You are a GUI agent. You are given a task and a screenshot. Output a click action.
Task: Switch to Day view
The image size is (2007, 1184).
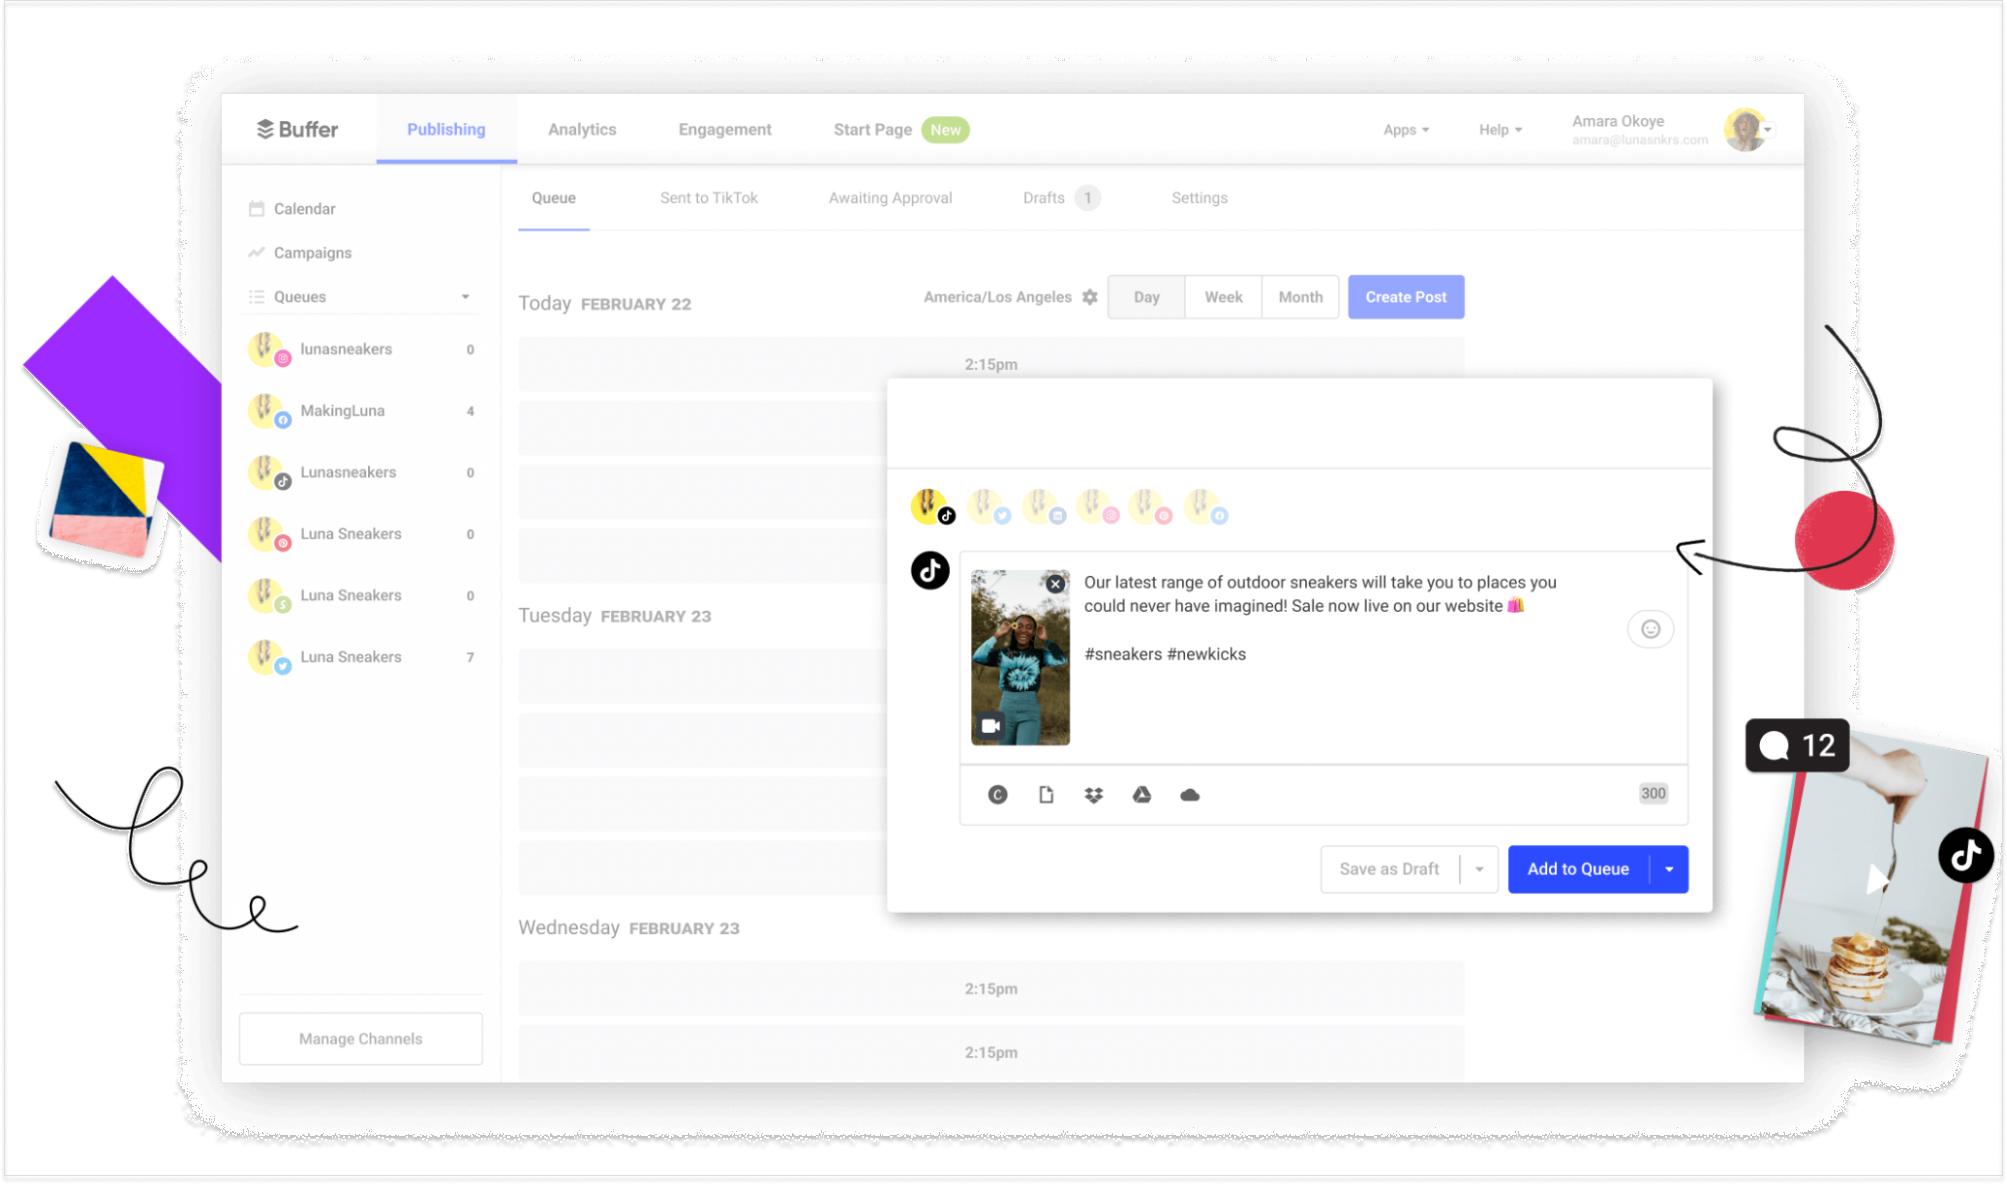[x=1146, y=297]
